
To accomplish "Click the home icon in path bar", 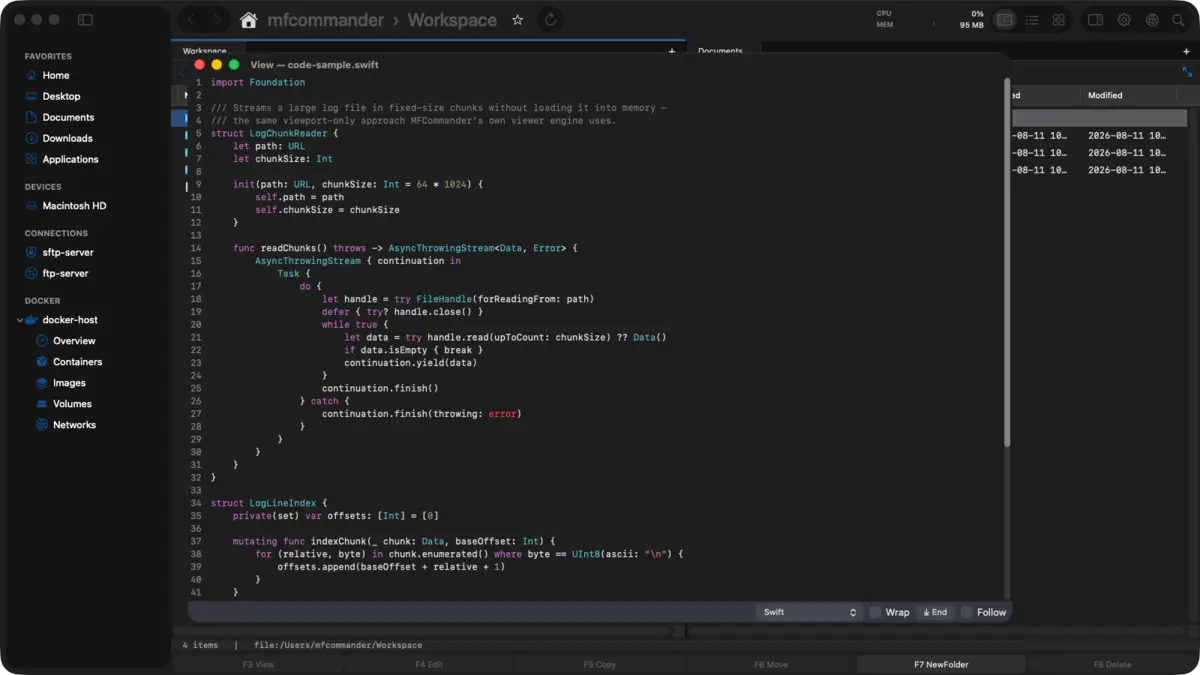I will click(x=249, y=20).
